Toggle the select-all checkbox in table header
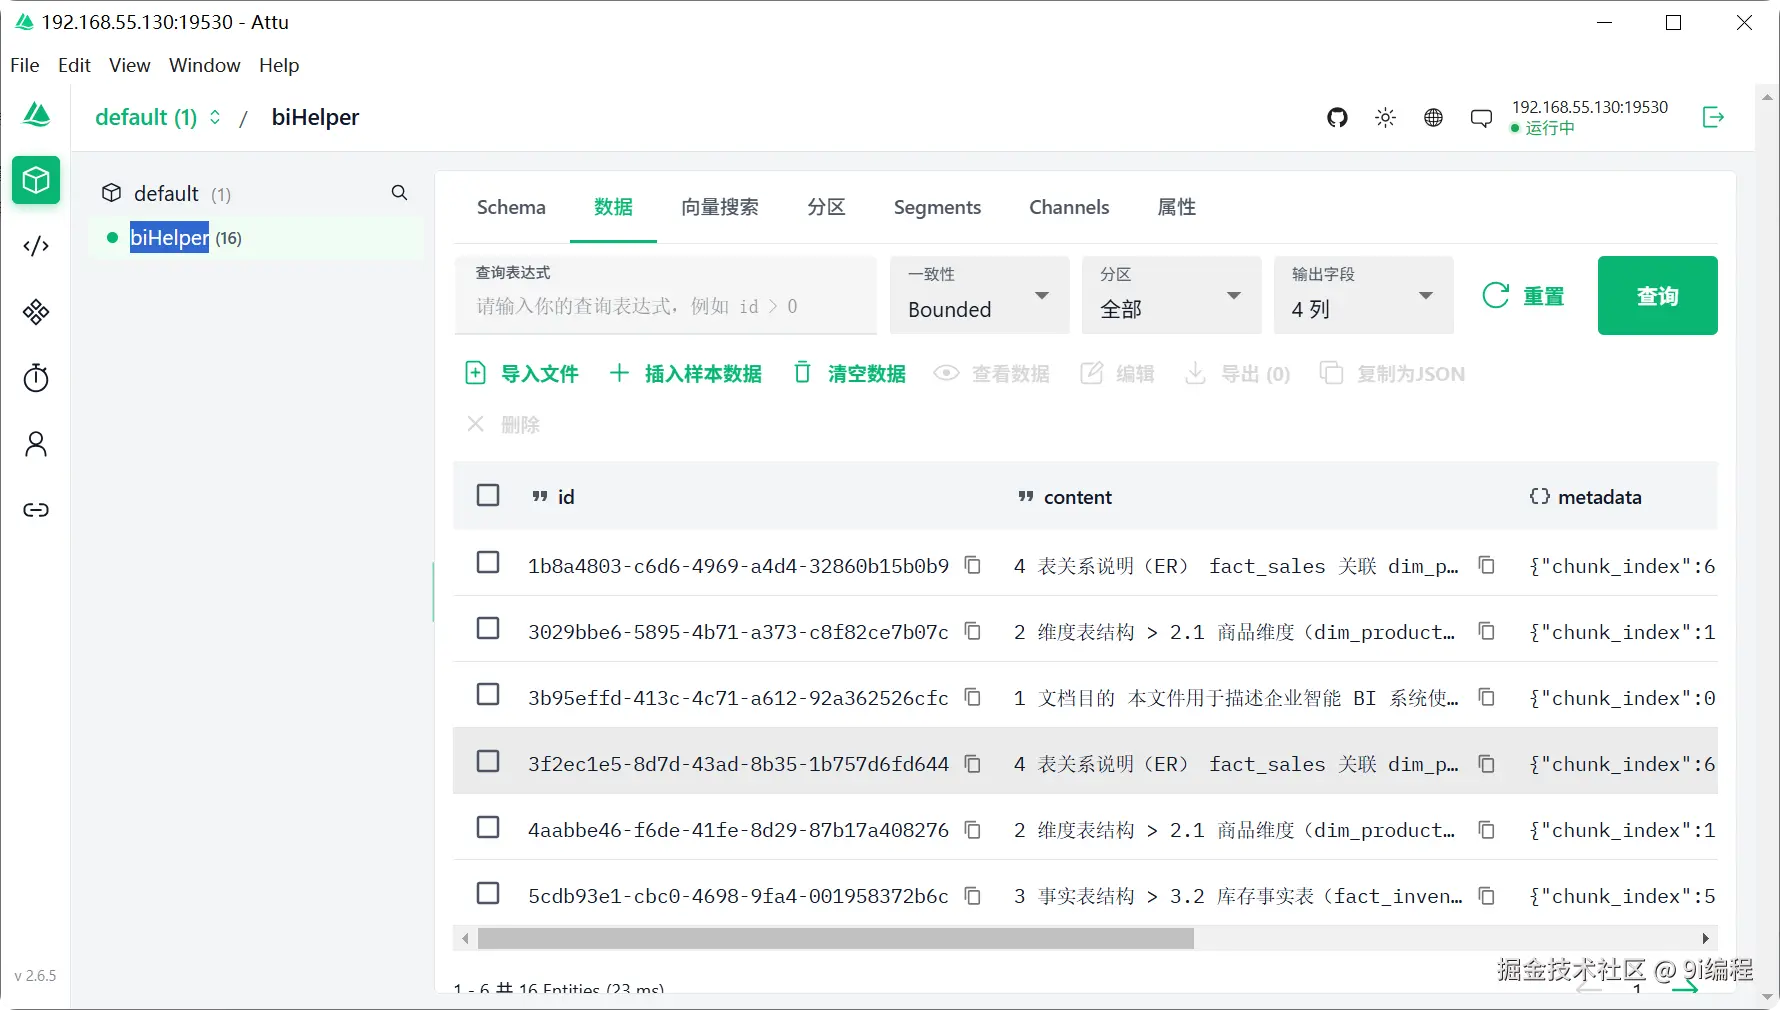Viewport: 1780px width, 1010px height. pos(488,495)
